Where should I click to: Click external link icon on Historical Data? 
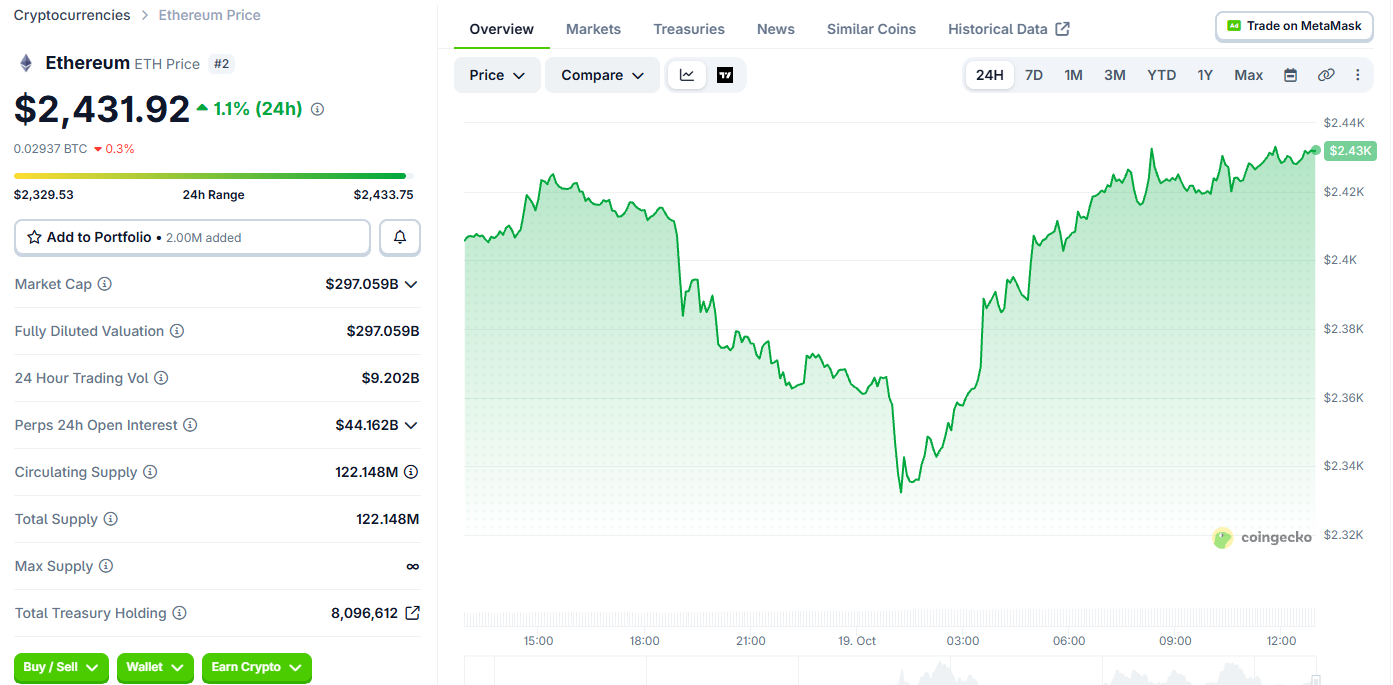coord(1063,29)
